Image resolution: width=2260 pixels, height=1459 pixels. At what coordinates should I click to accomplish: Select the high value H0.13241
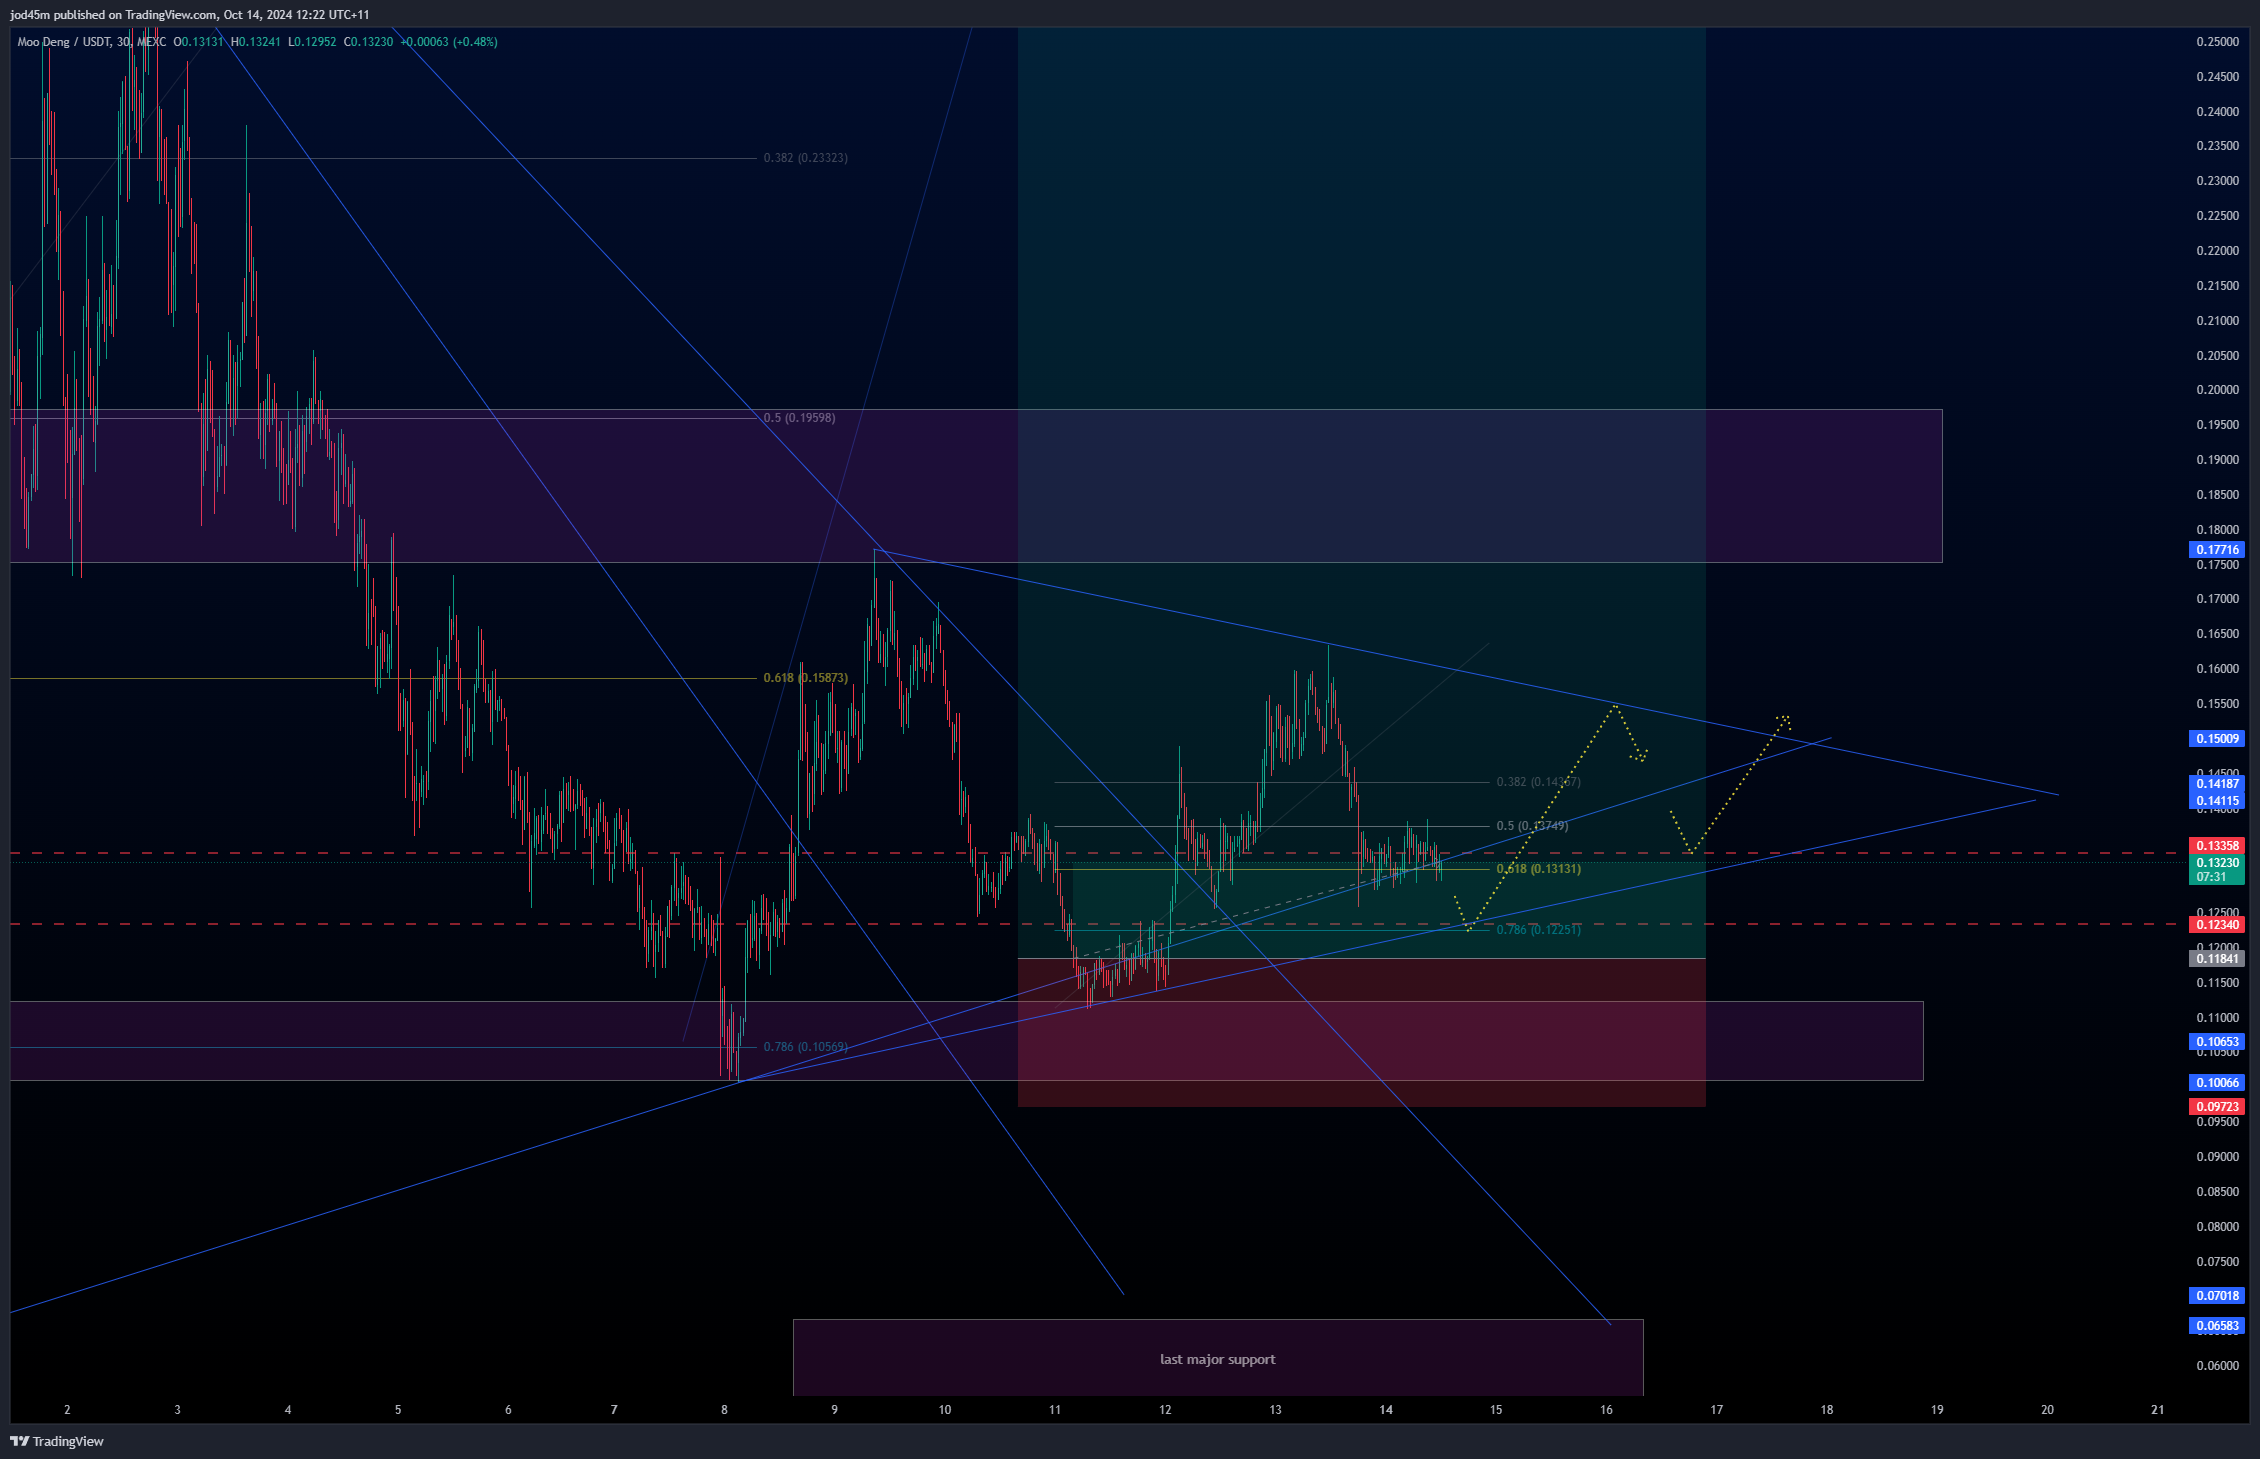(x=256, y=42)
